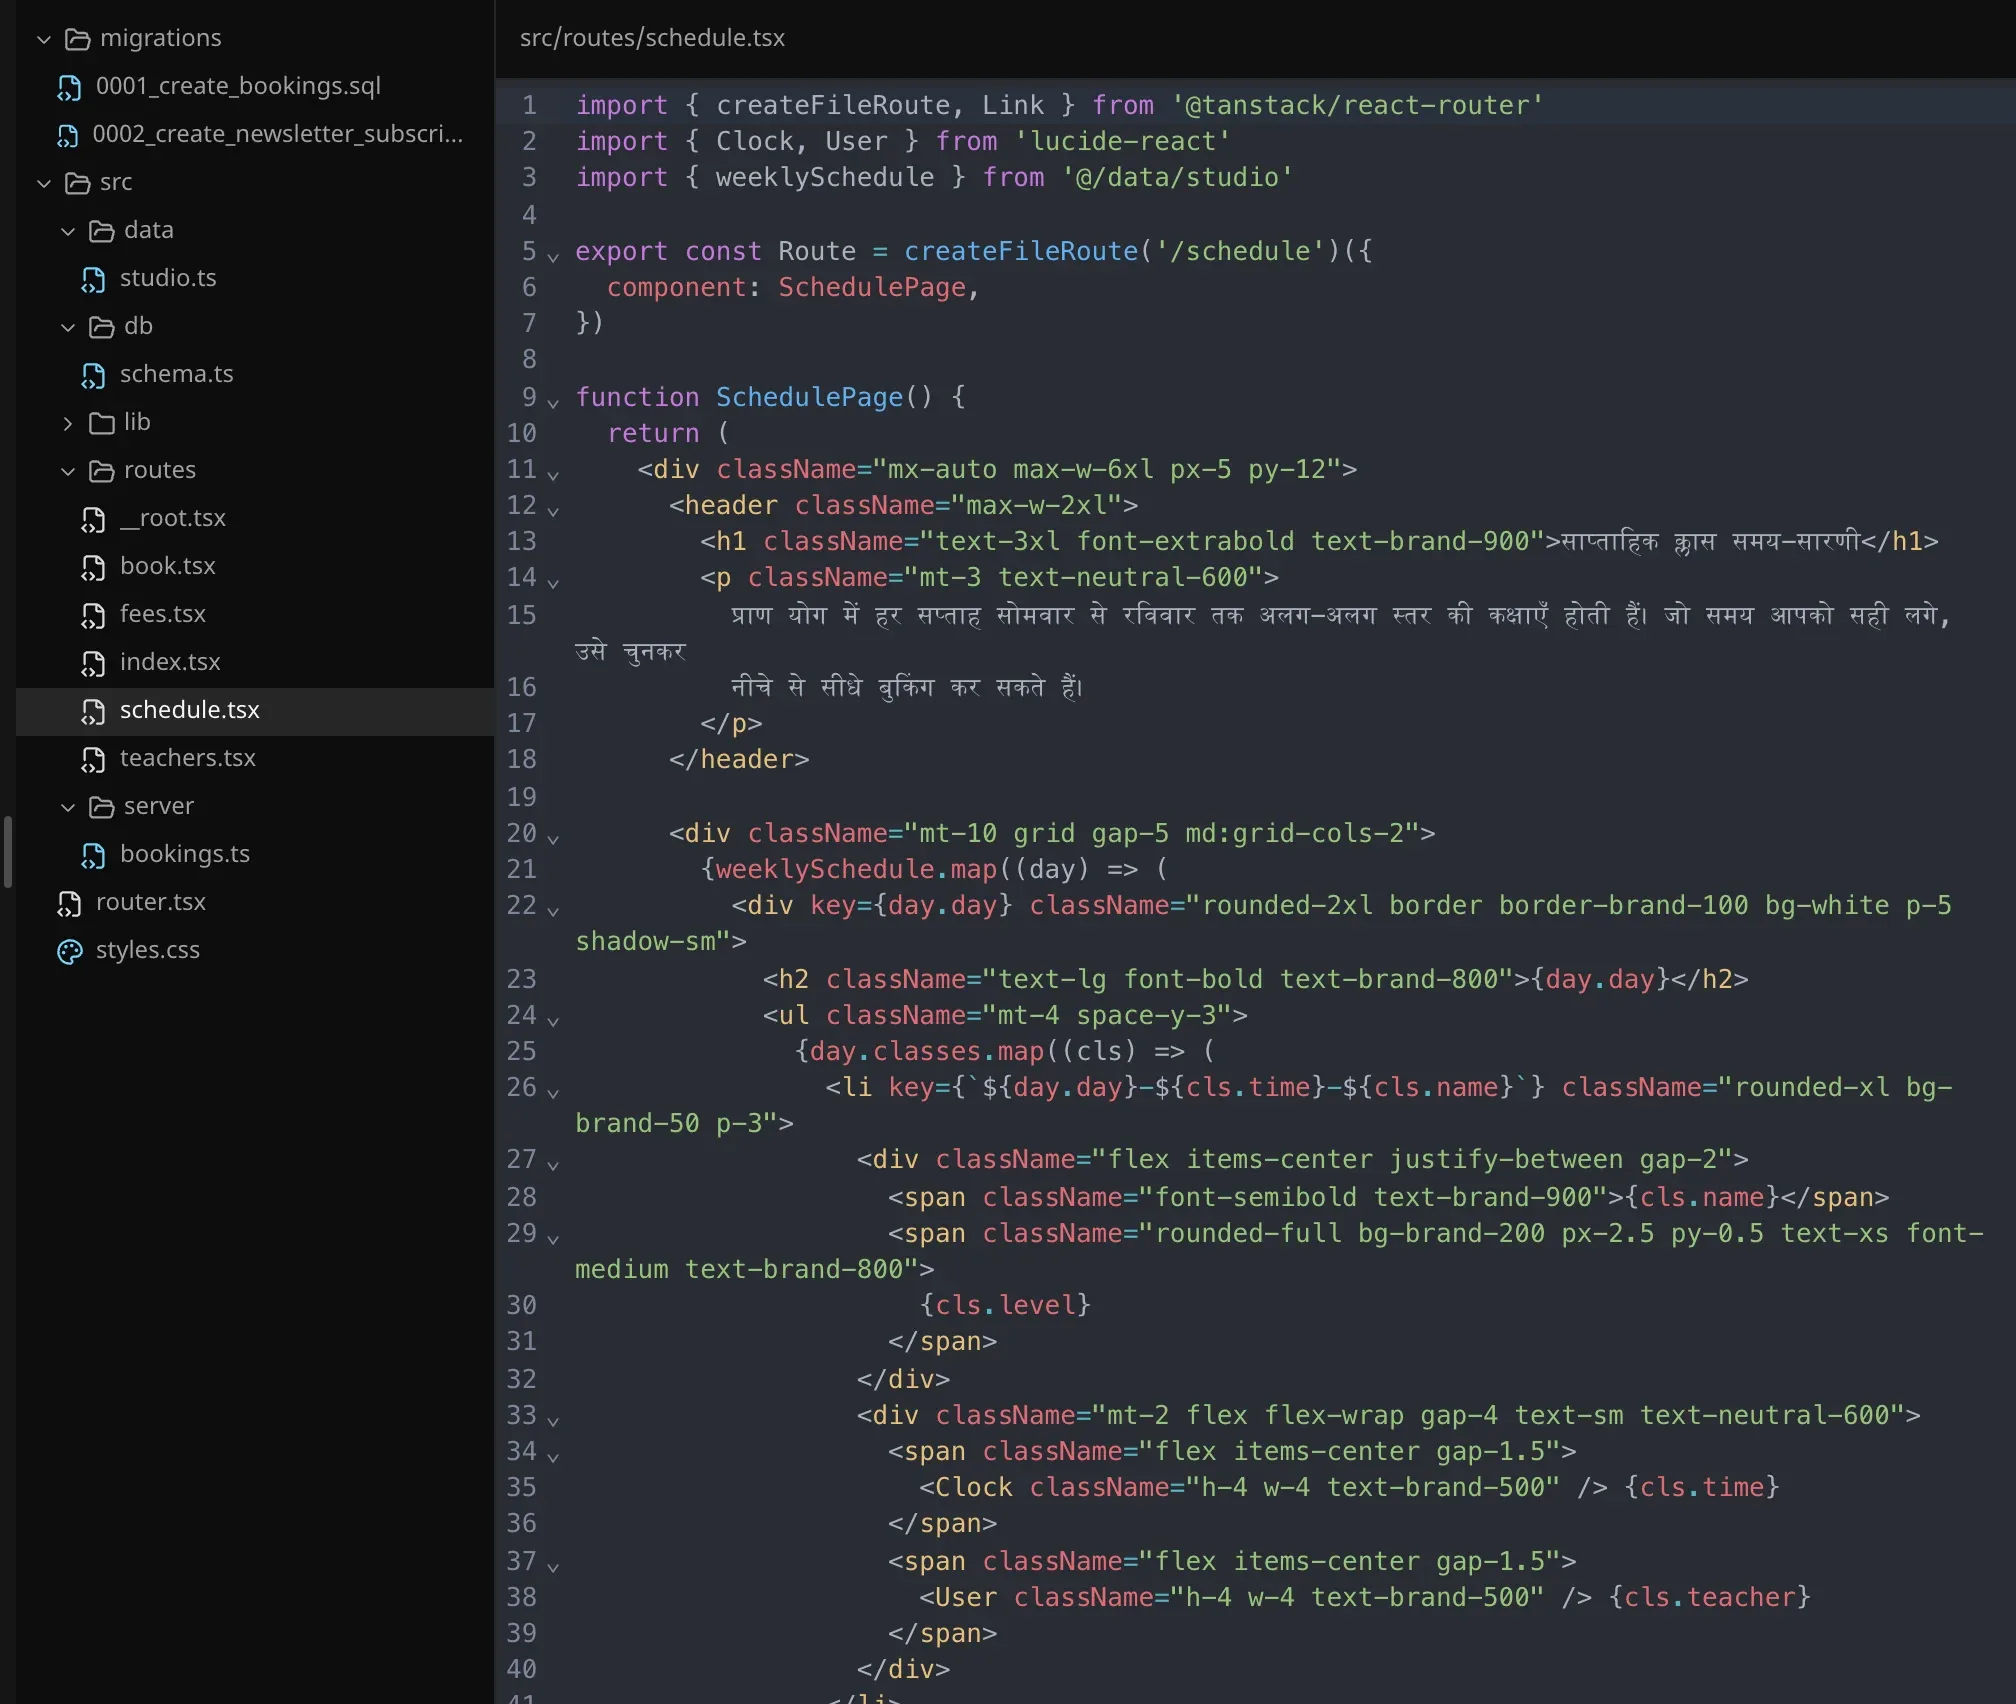The image size is (2016, 1704).
Task: Click the 0001_create_bookings.sql file icon
Action: pyautogui.click(x=69, y=87)
